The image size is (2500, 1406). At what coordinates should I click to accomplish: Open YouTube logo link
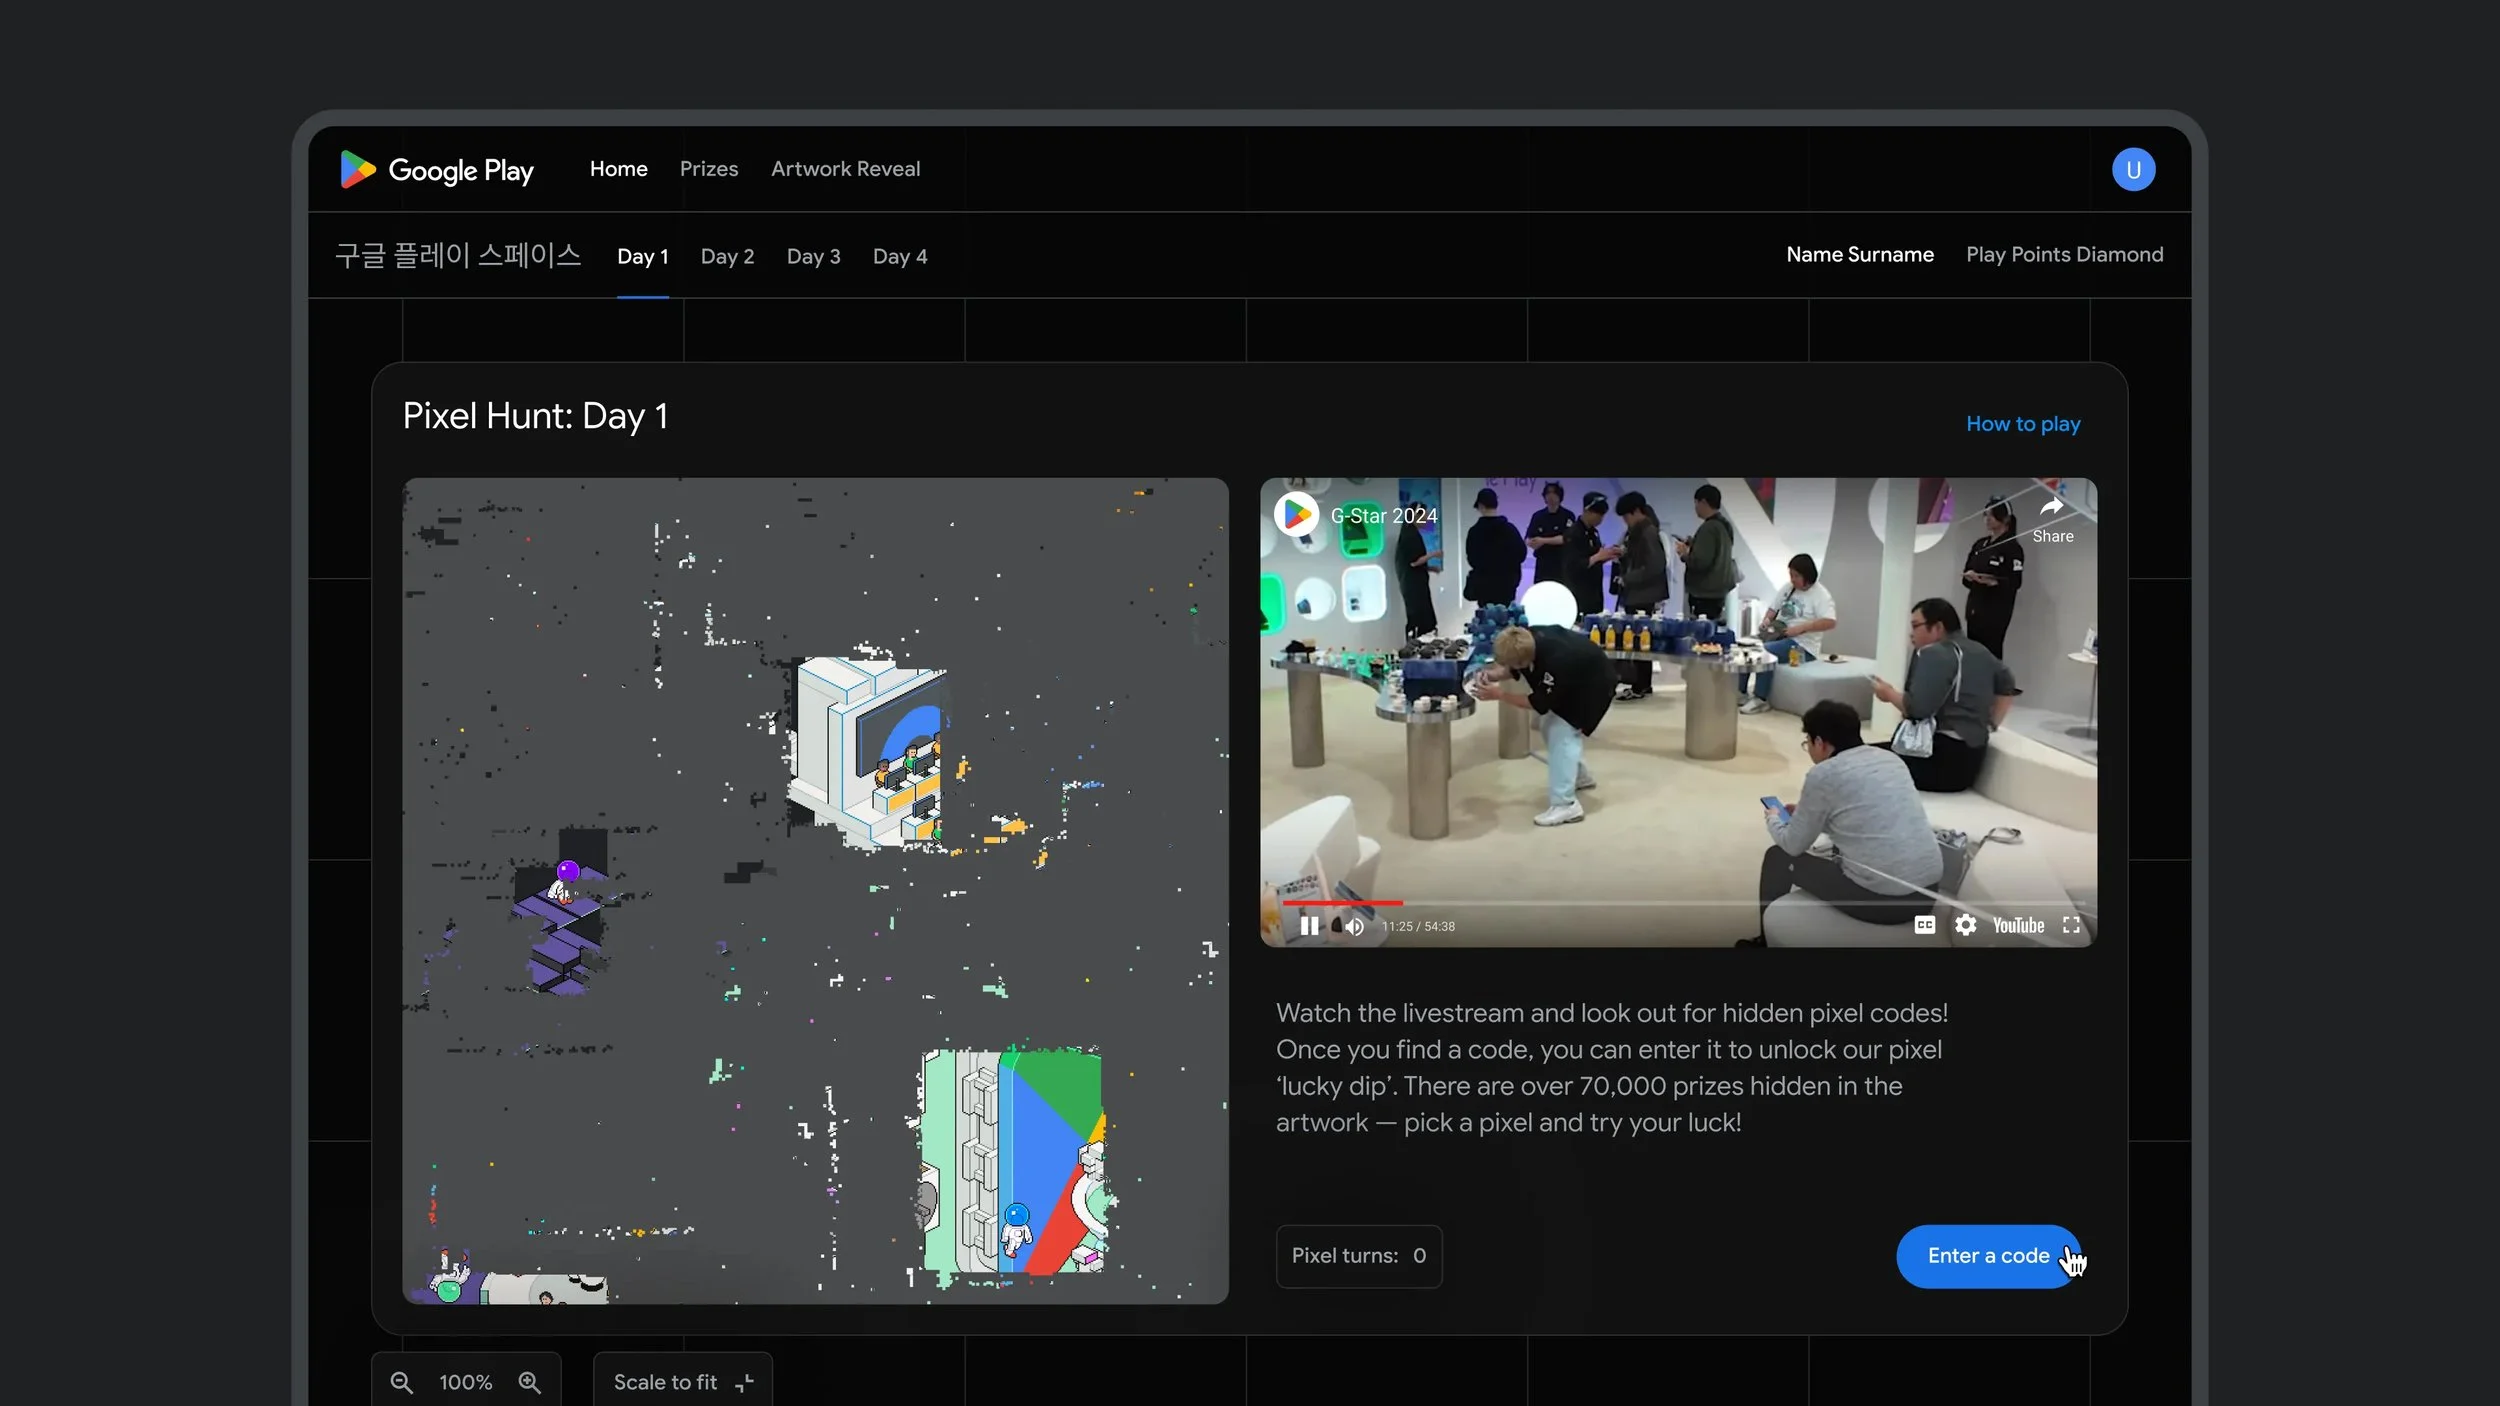pos(2018,925)
